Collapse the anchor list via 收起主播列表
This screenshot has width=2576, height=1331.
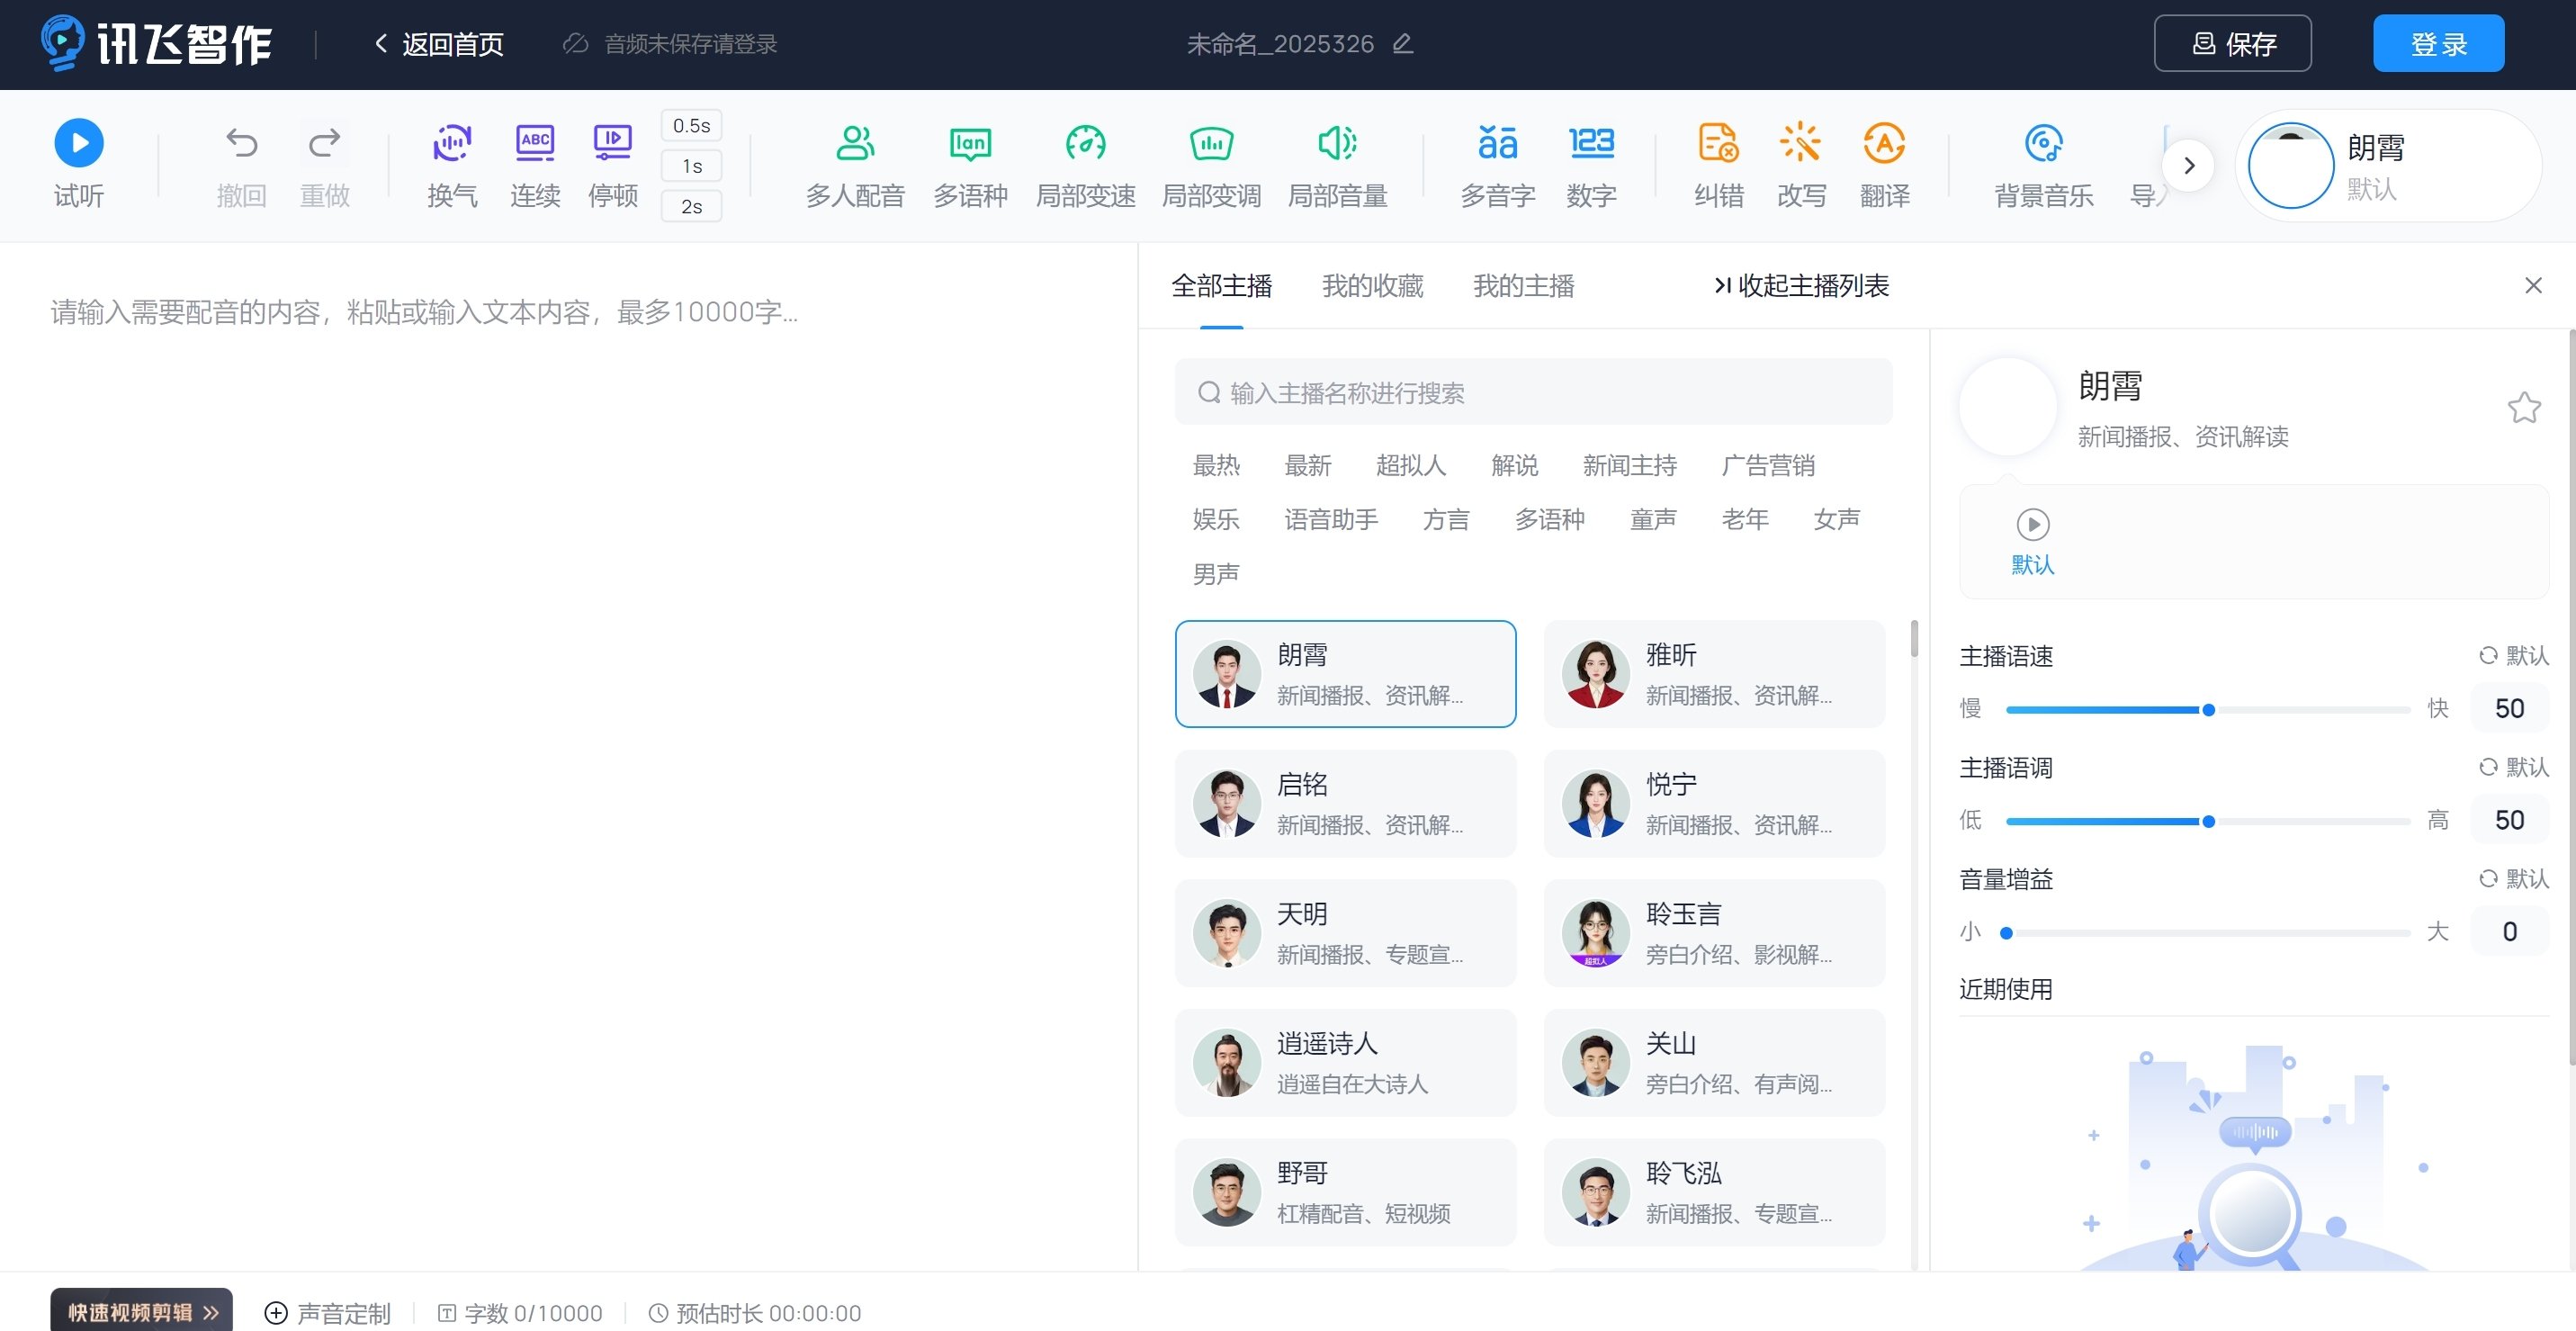click(1799, 287)
